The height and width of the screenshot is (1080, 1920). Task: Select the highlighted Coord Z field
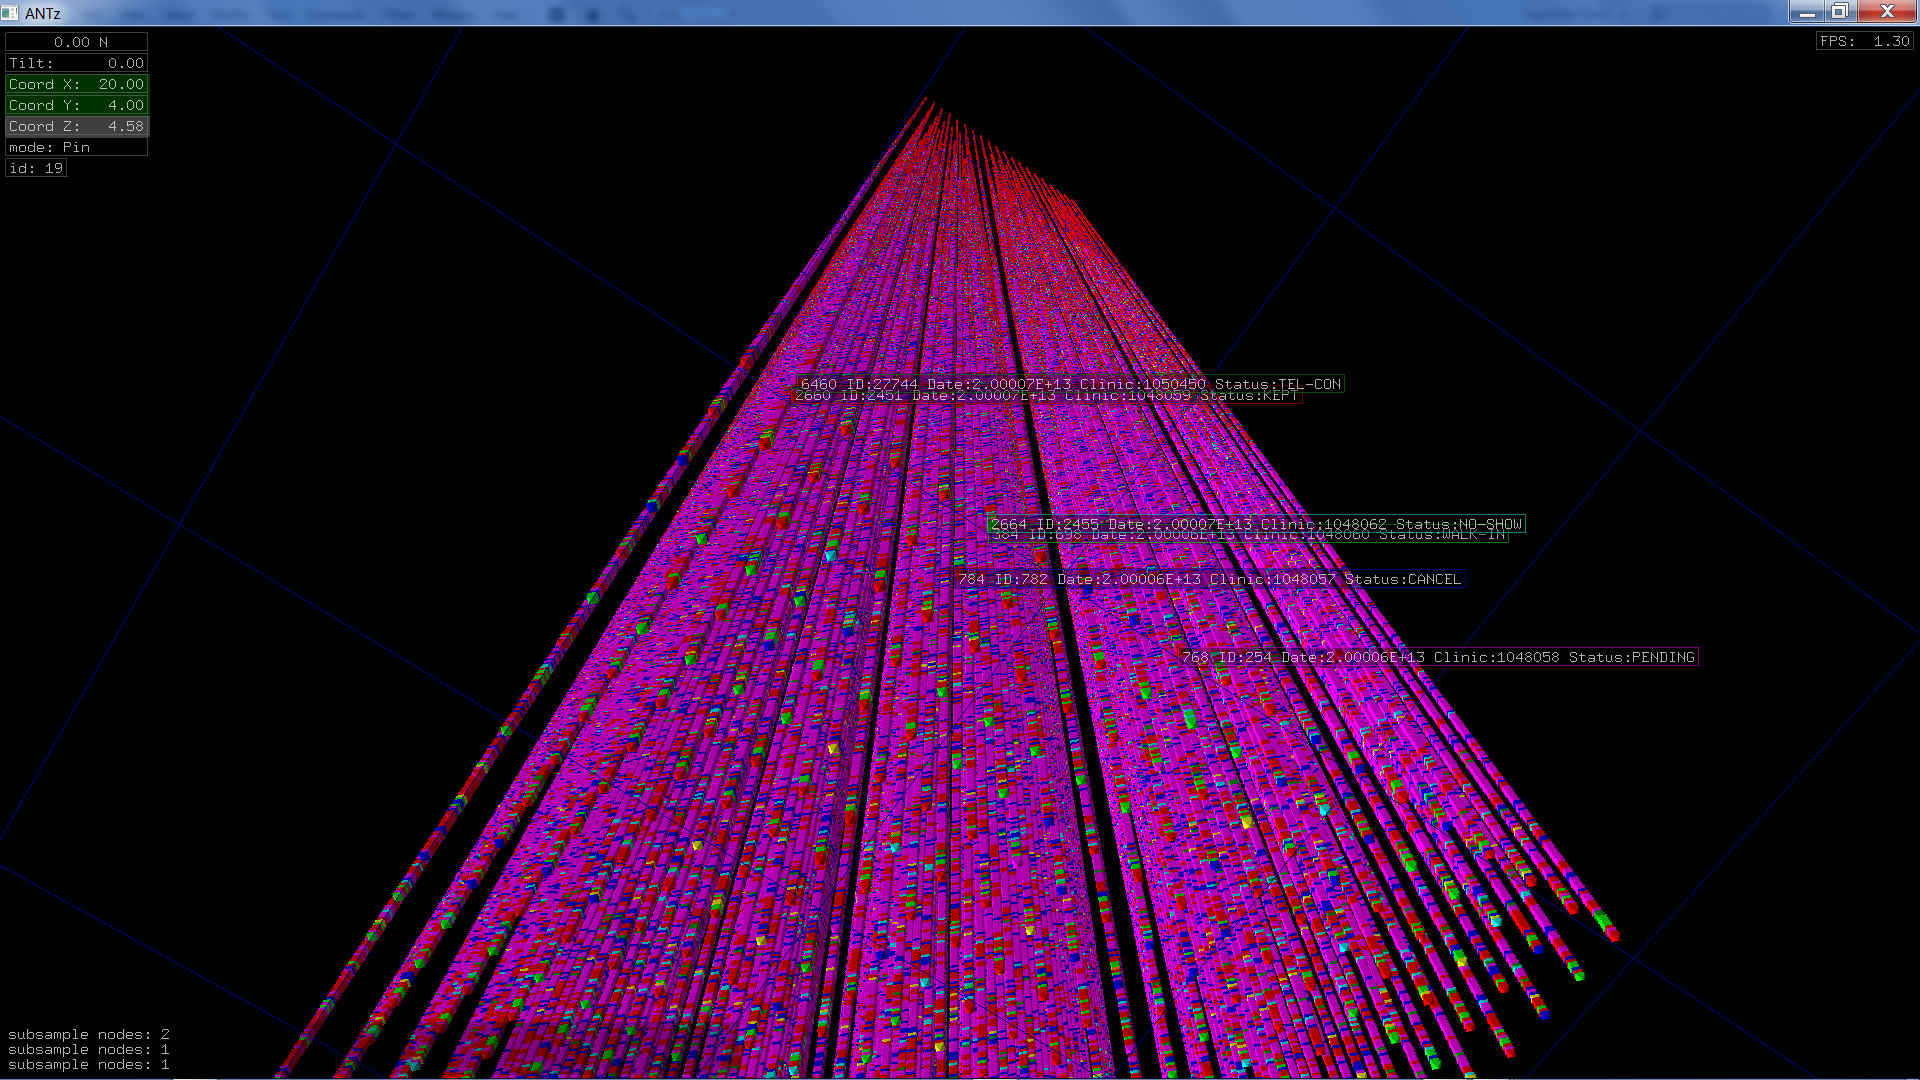coord(76,126)
